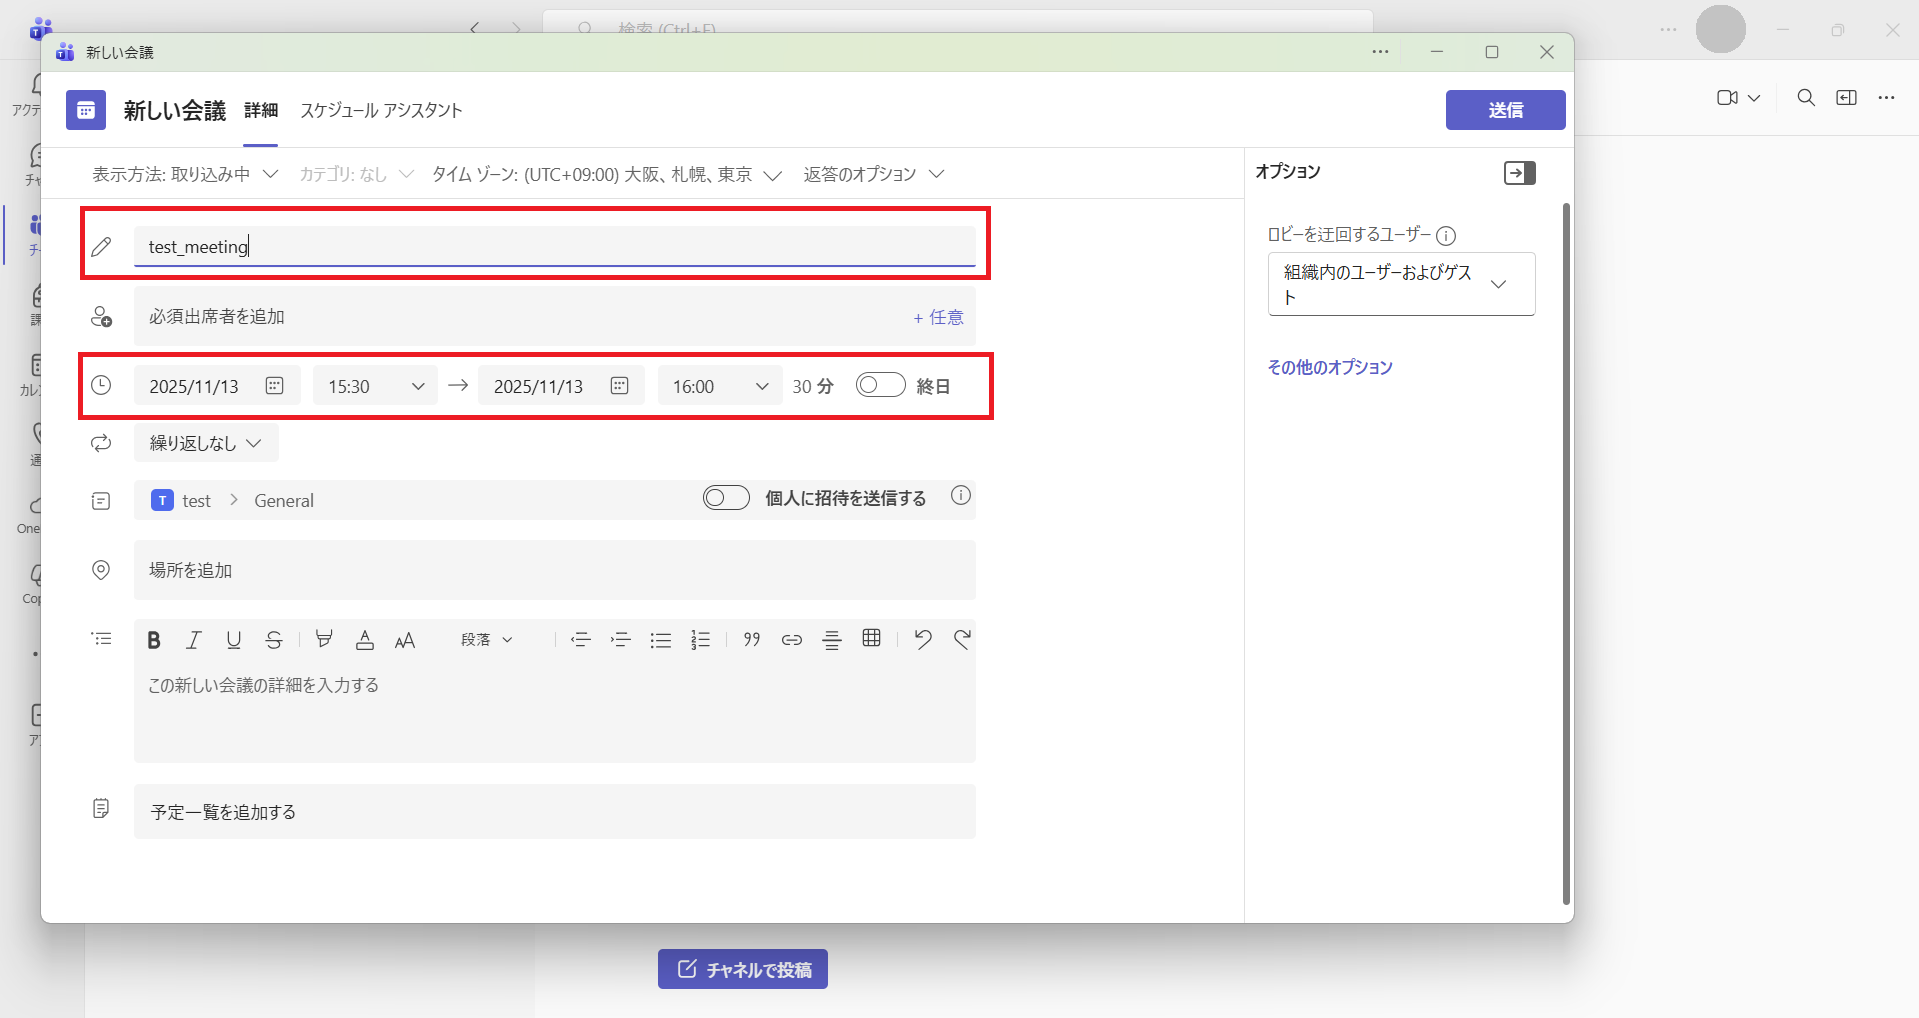Screen dimensions: 1919x1018
Task: Open the start date calendar picker
Action: [x=275, y=386]
